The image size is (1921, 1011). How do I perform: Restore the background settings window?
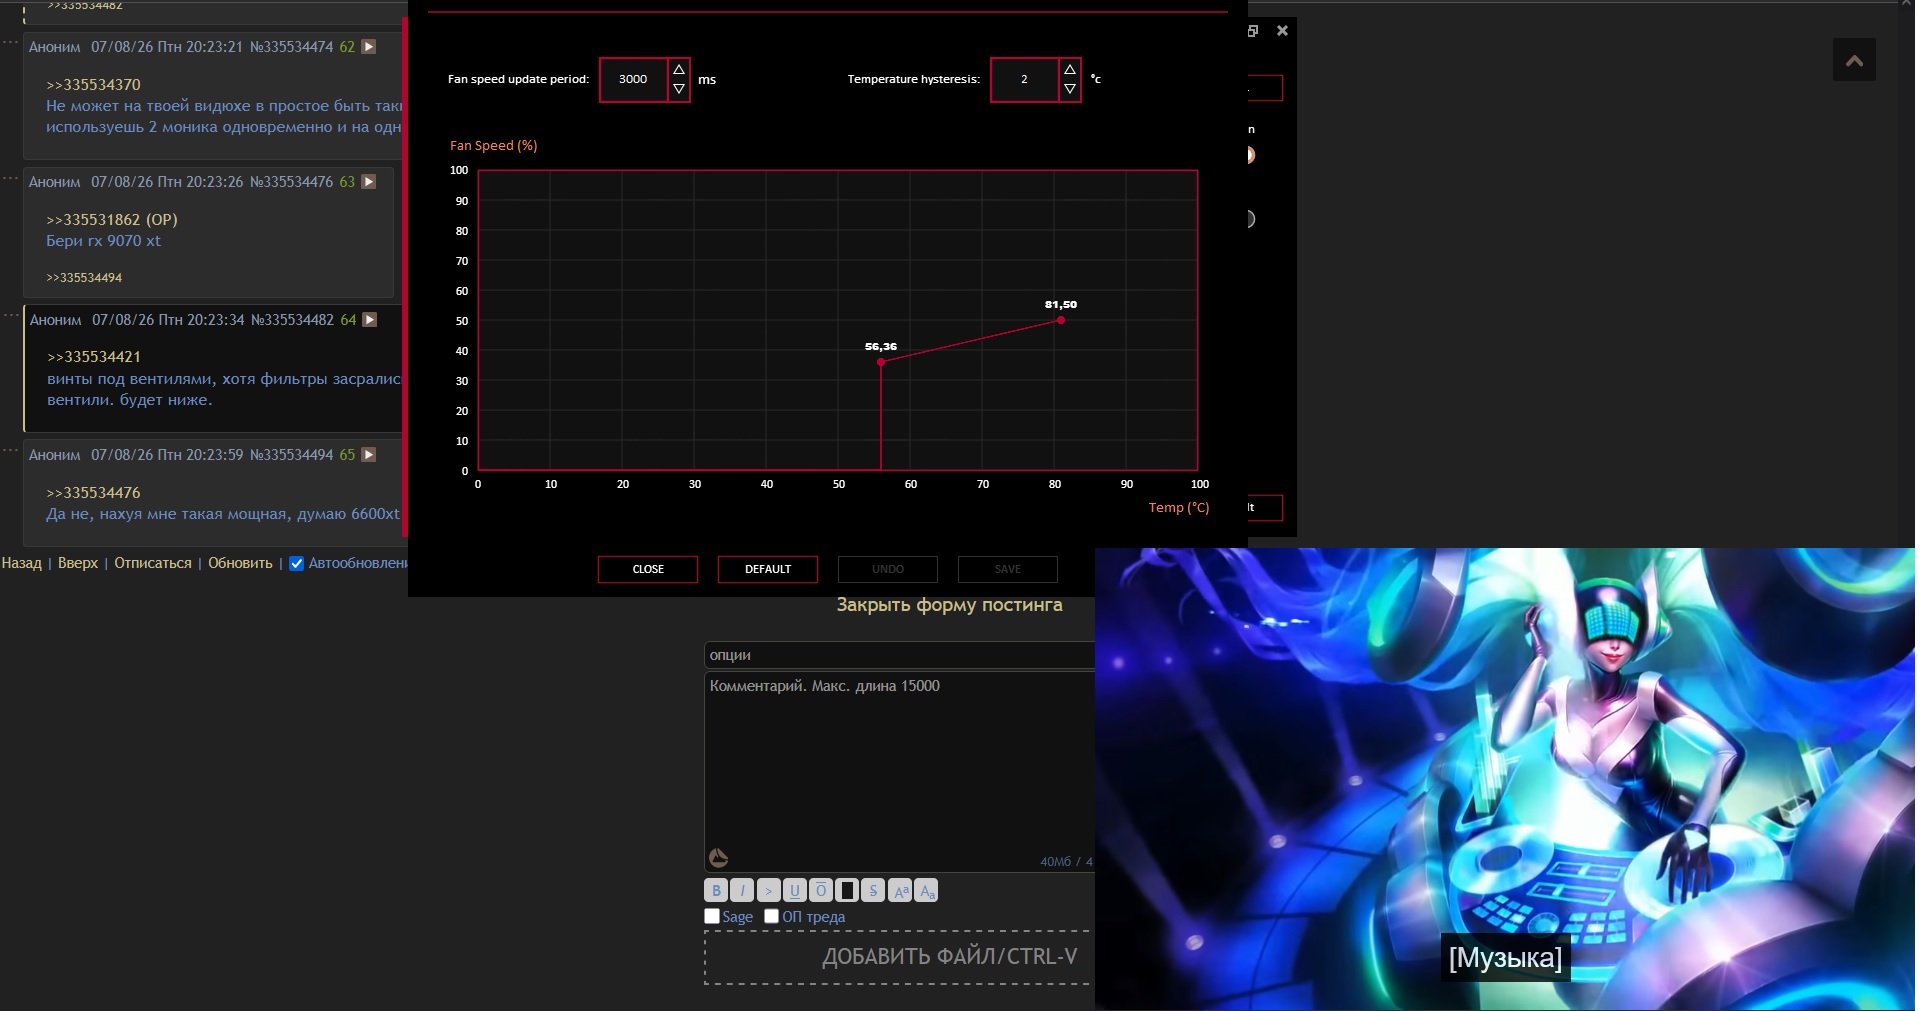click(x=1253, y=31)
